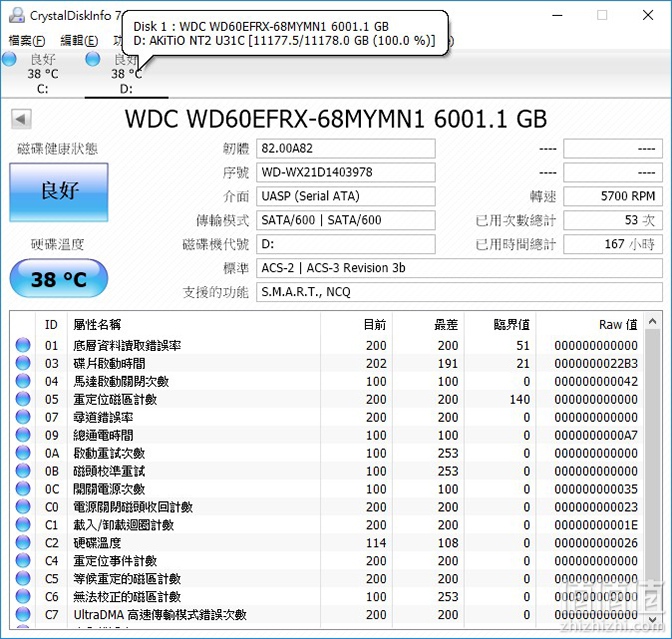Select the 底層資料讀取錯誤率 attribute row
The image size is (672, 639).
[327, 345]
